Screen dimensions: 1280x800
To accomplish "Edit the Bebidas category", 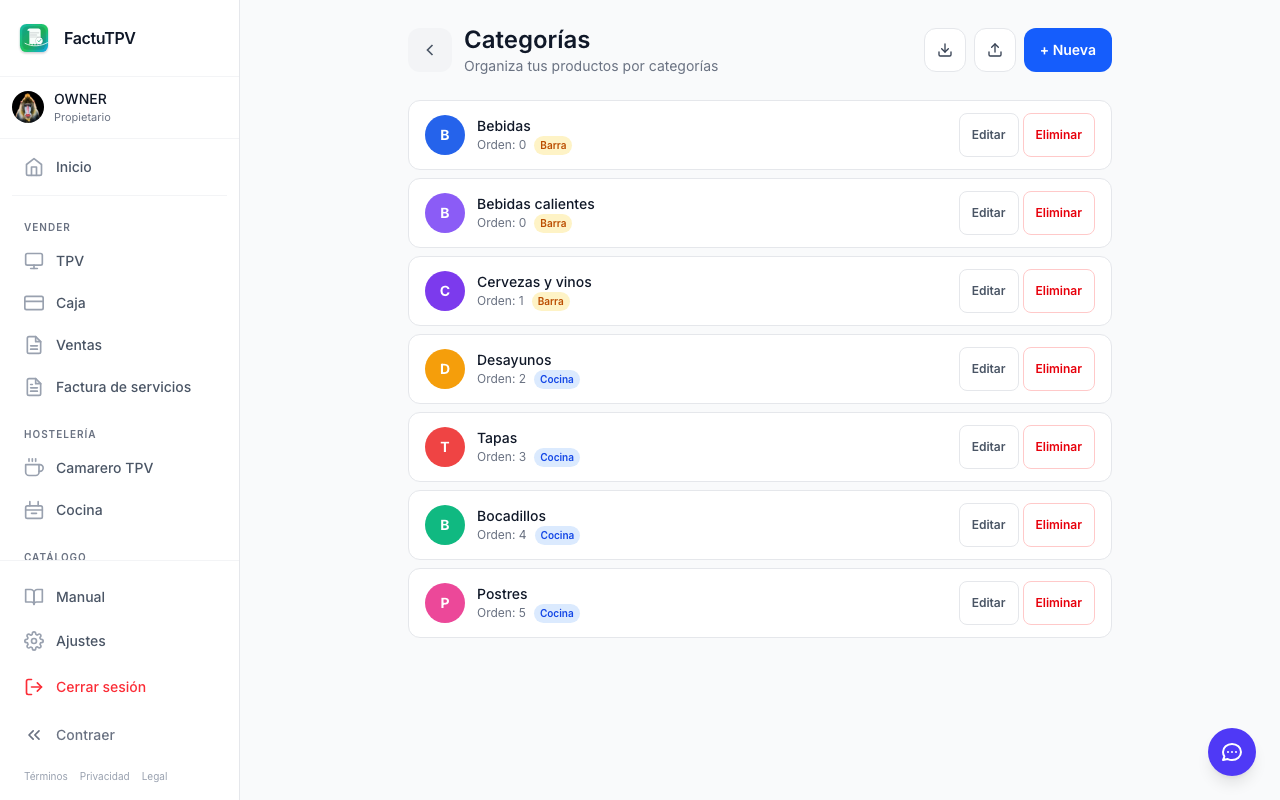I will (989, 135).
